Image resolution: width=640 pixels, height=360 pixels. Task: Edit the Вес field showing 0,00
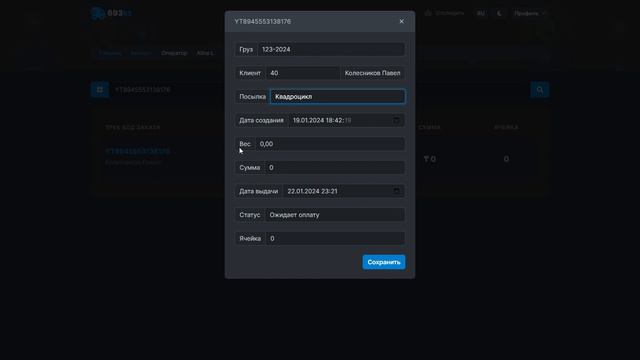[330, 144]
